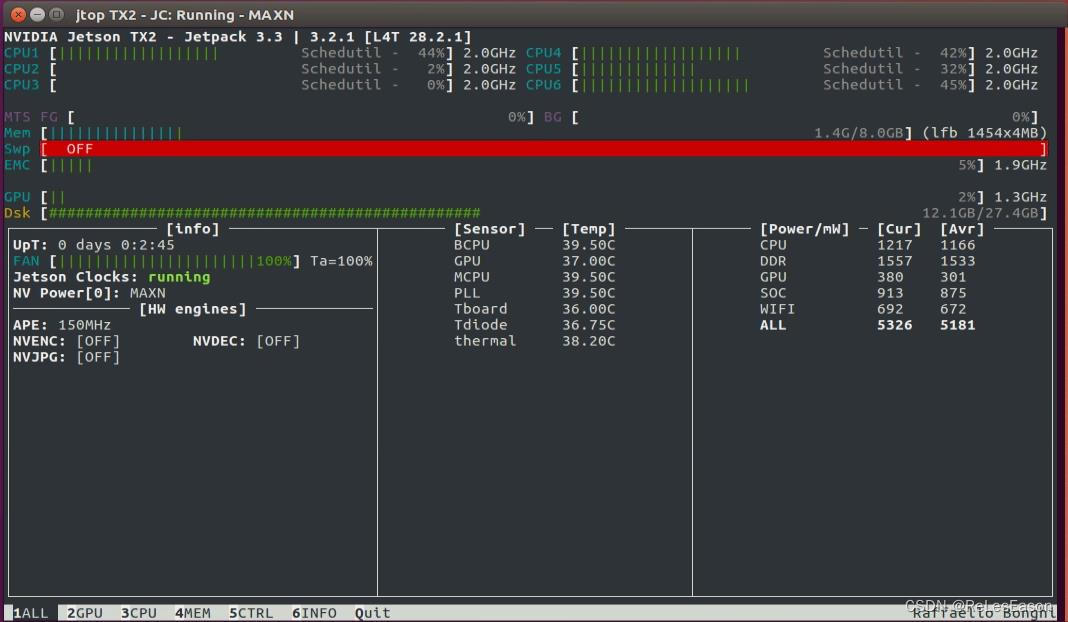Click the PLL temperature '39.50C'
This screenshot has height=622, width=1068.
point(588,293)
